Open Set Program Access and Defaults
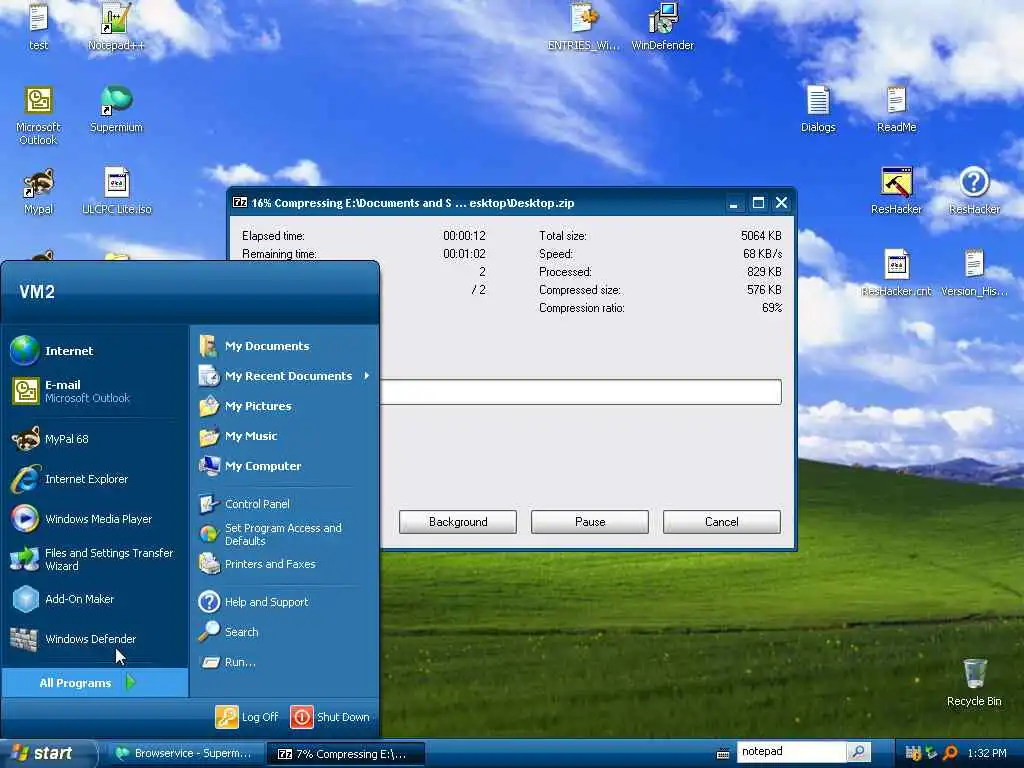Viewport: 1024px width, 768px height. tap(284, 534)
